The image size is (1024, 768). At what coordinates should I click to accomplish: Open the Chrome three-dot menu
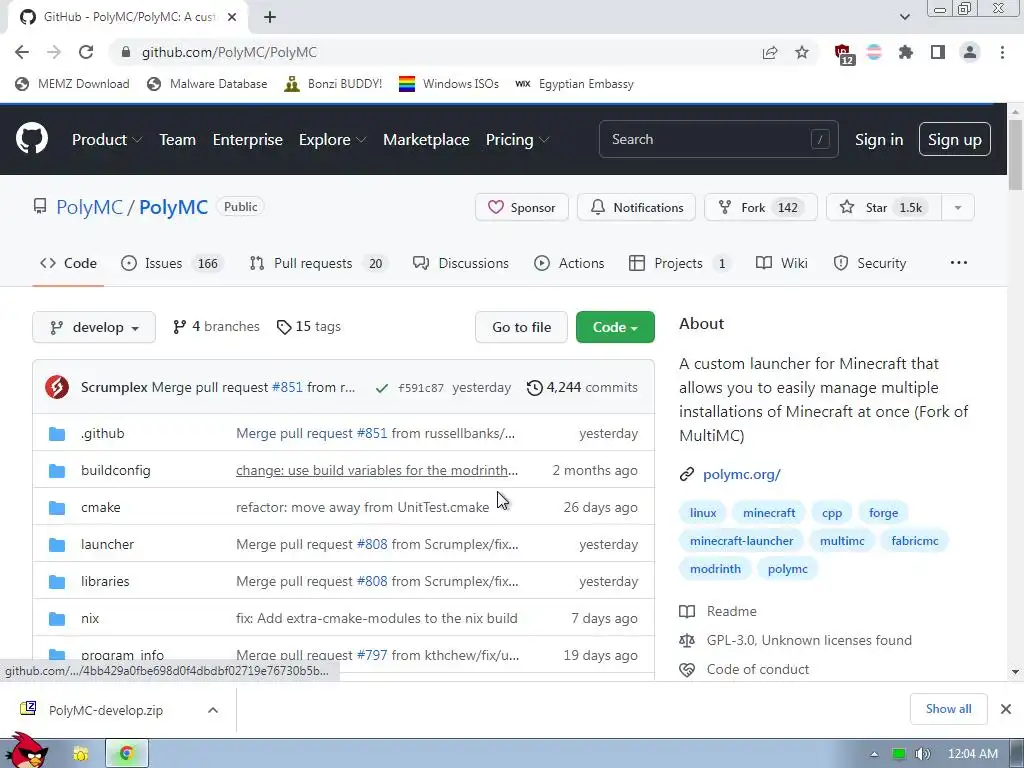pyautogui.click(x=1002, y=52)
